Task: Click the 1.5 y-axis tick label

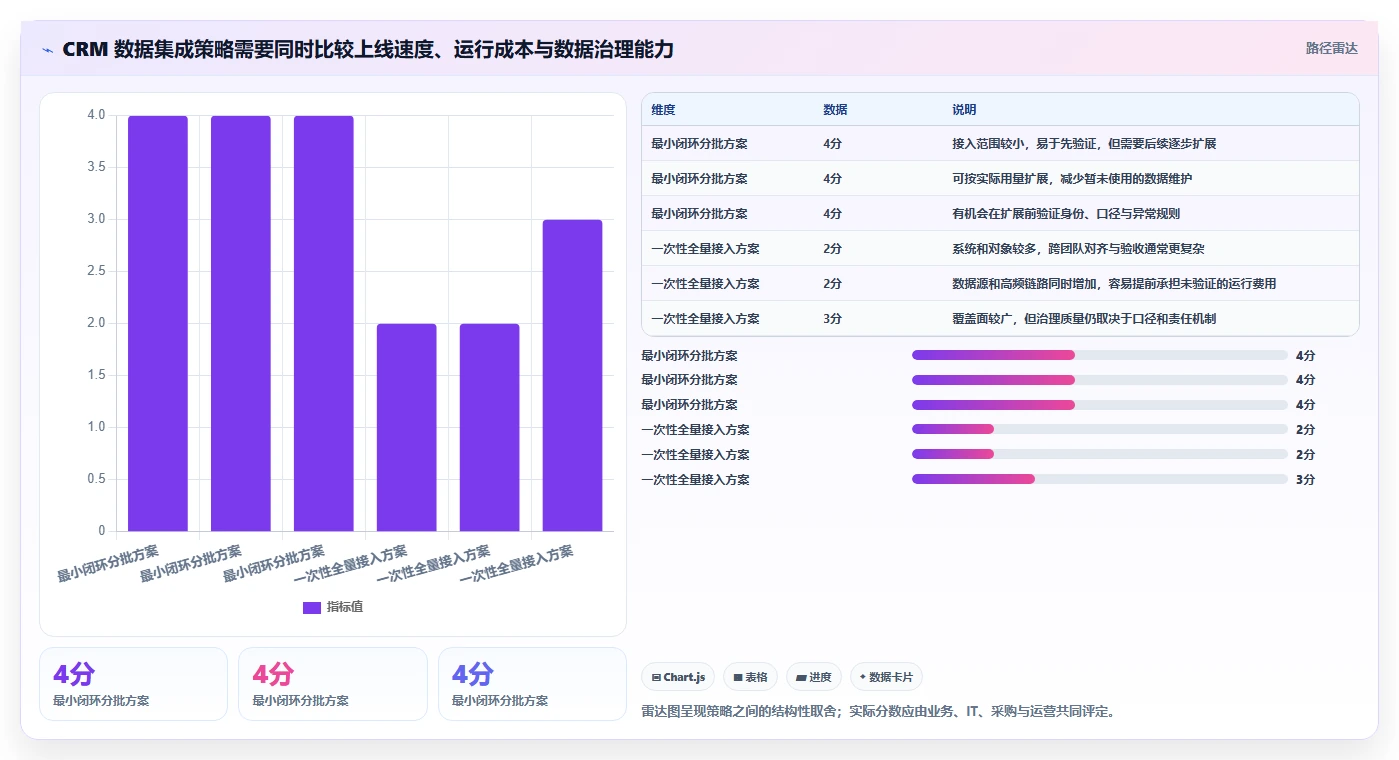Action: pos(96,375)
